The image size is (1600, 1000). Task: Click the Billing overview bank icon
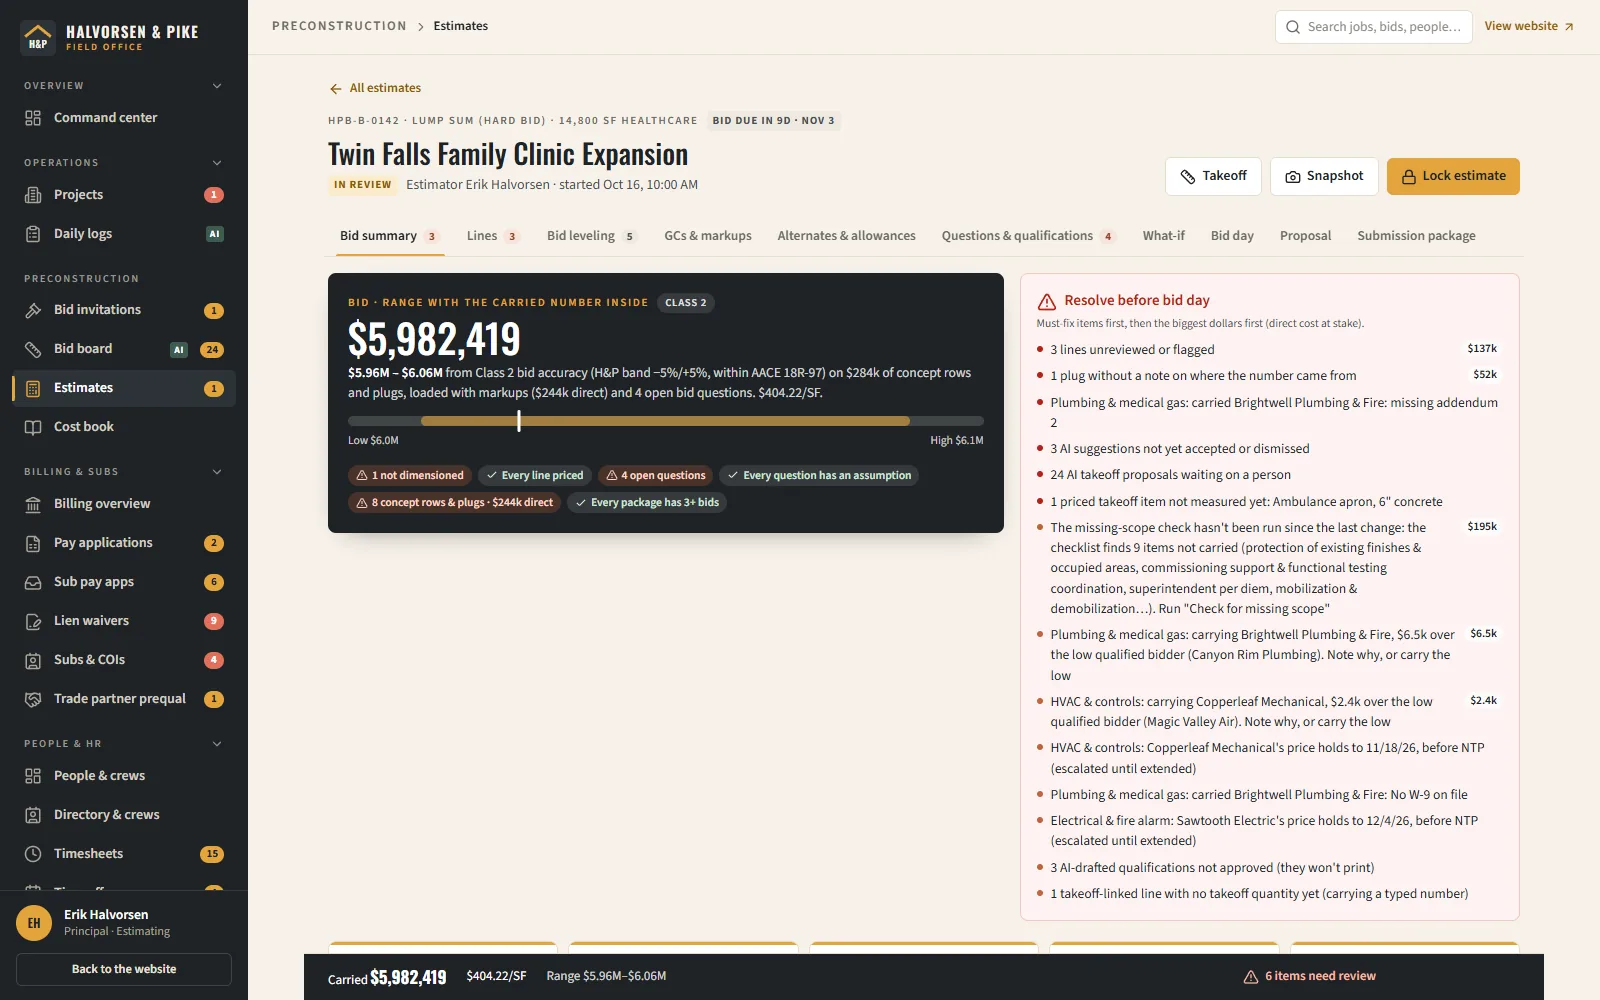[33, 504]
